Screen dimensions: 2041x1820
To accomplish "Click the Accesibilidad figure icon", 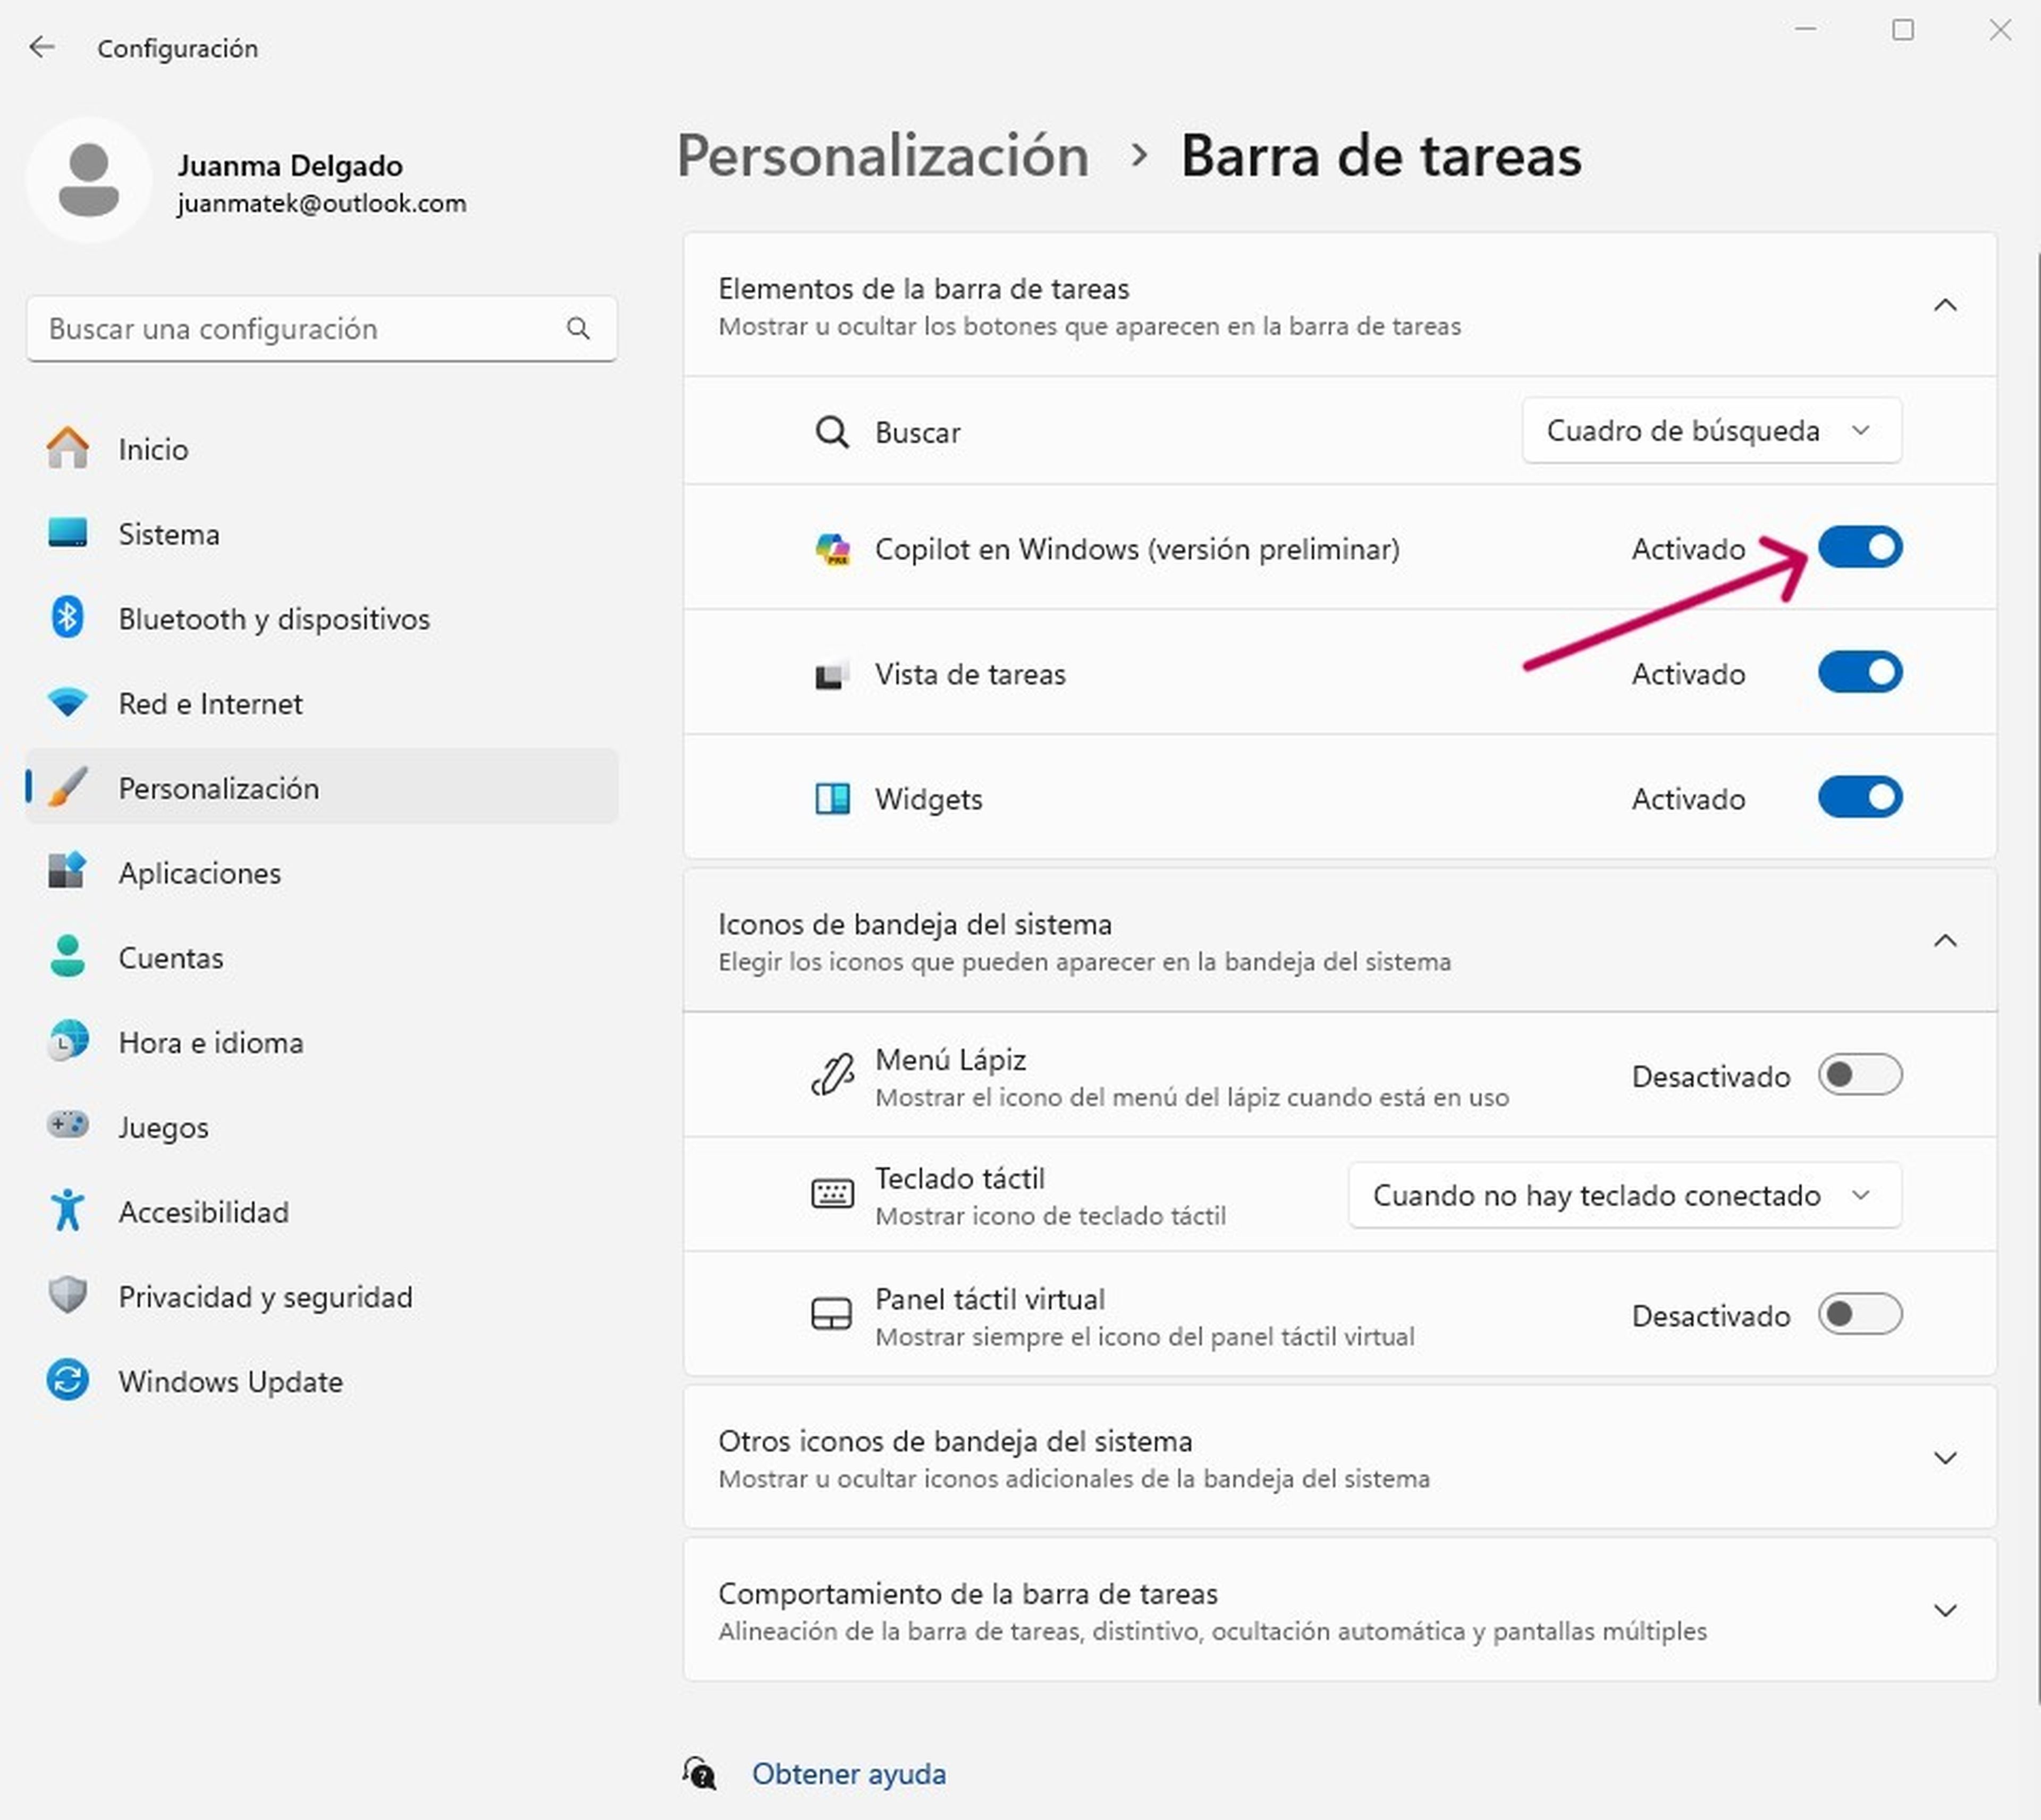I will click(67, 1211).
